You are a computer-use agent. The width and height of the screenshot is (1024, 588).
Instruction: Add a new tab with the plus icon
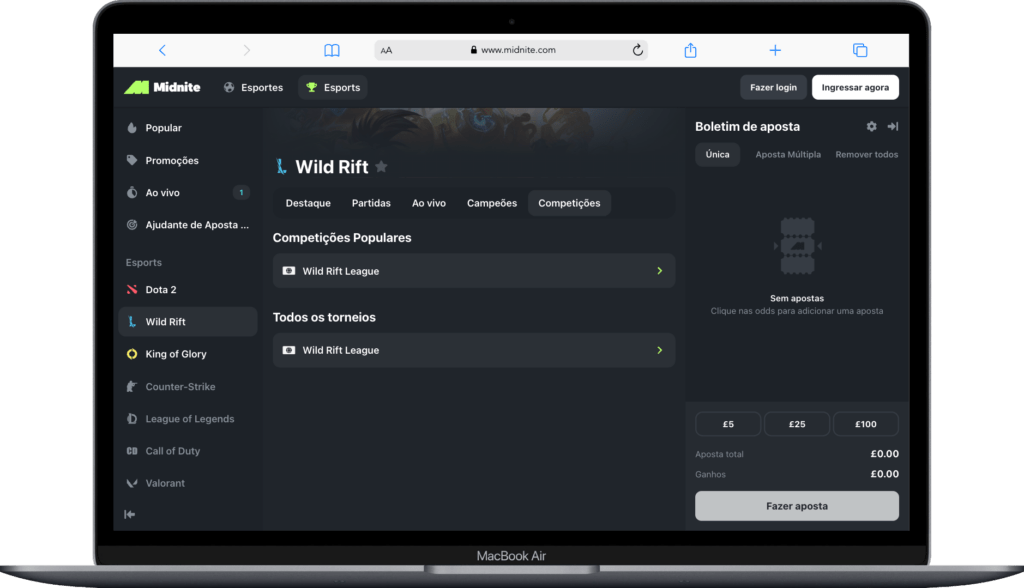tap(775, 50)
